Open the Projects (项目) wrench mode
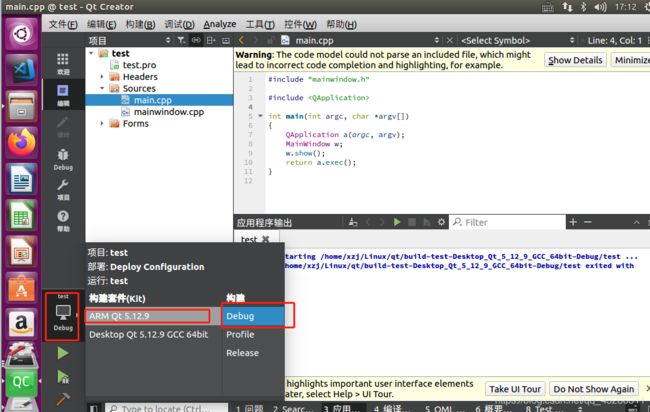The image size is (650, 412). pos(63,190)
